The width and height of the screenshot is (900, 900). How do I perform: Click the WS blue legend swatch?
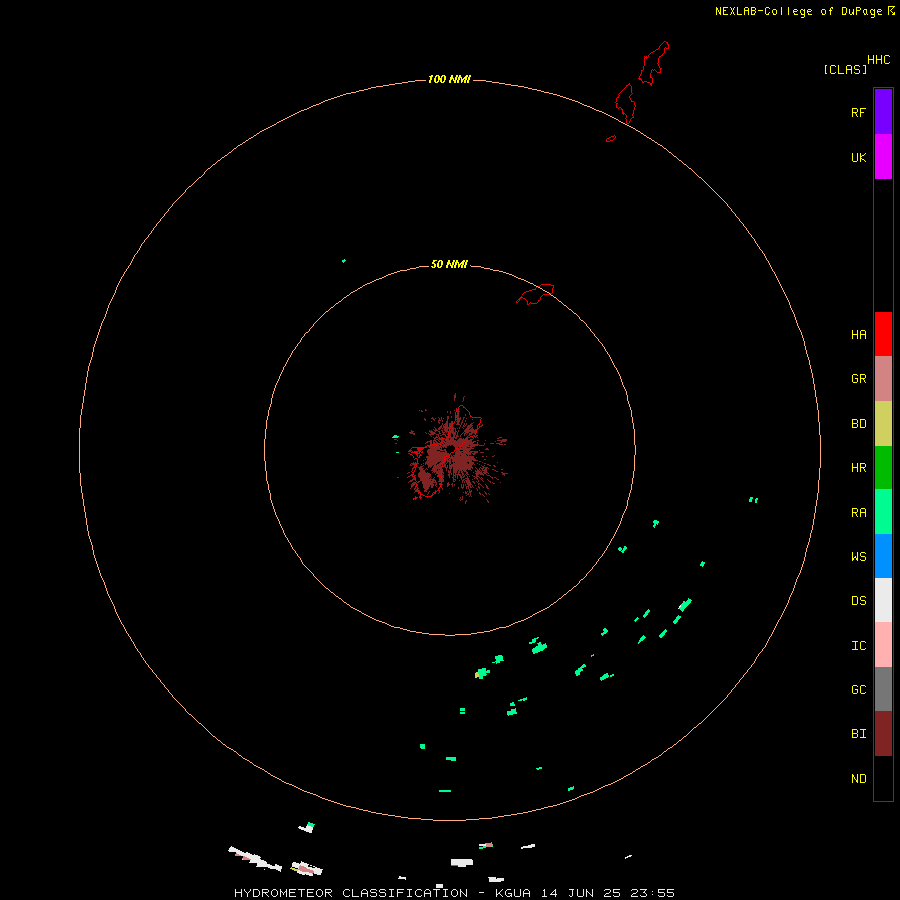[883, 556]
